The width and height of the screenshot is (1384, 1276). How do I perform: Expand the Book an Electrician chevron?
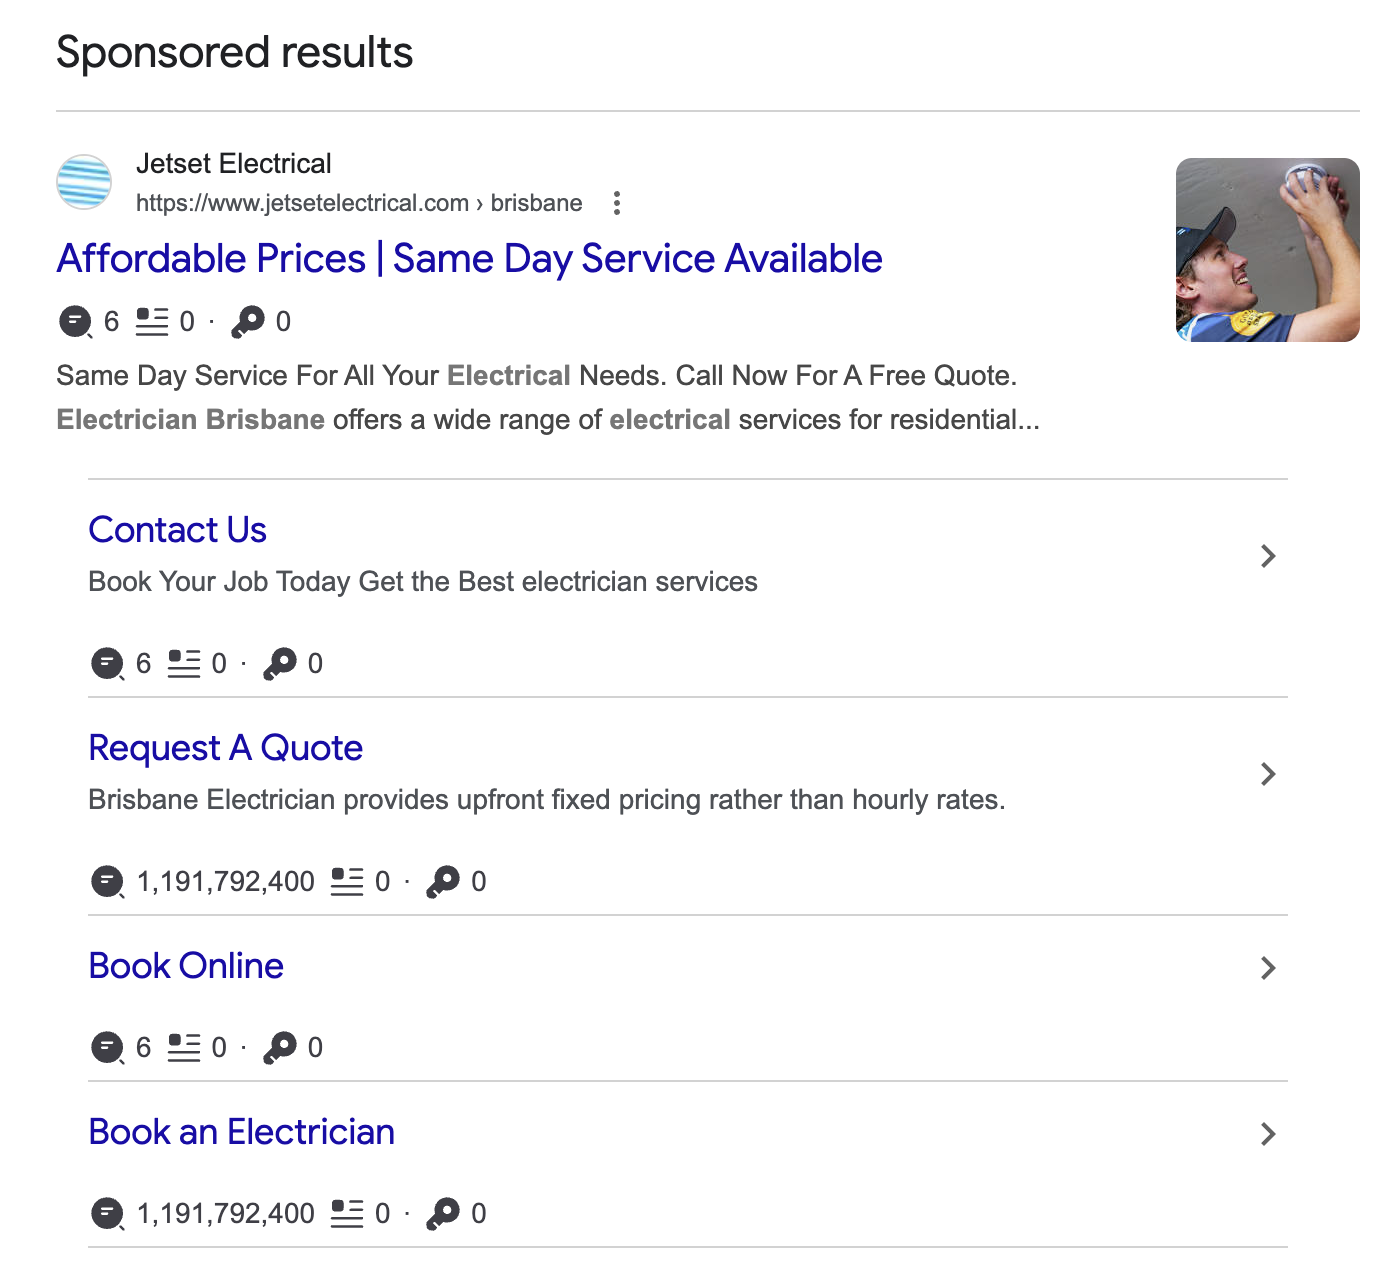(1268, 1135)
